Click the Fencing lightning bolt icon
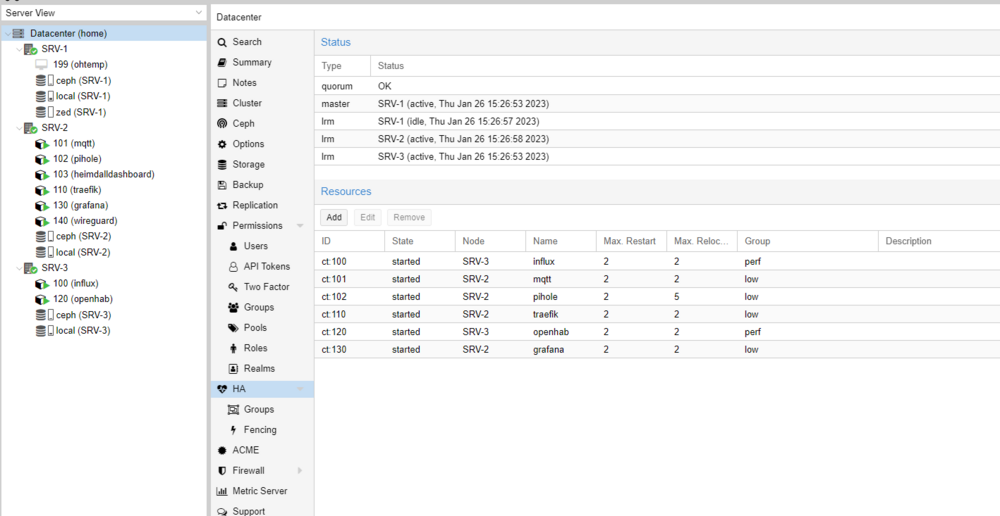Viewport: 1000px width, 516px height. (234, 430)
